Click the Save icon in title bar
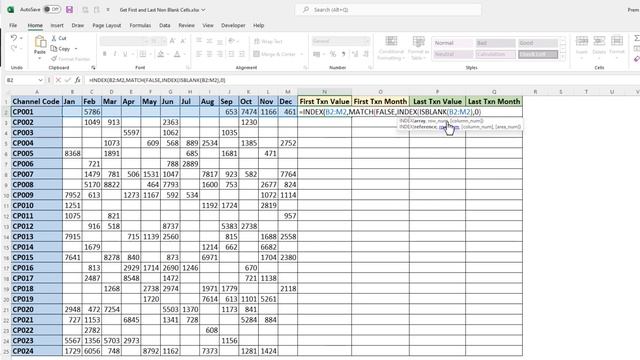The height and width of the screenshot is (360, 640). [x=69, y=9]
